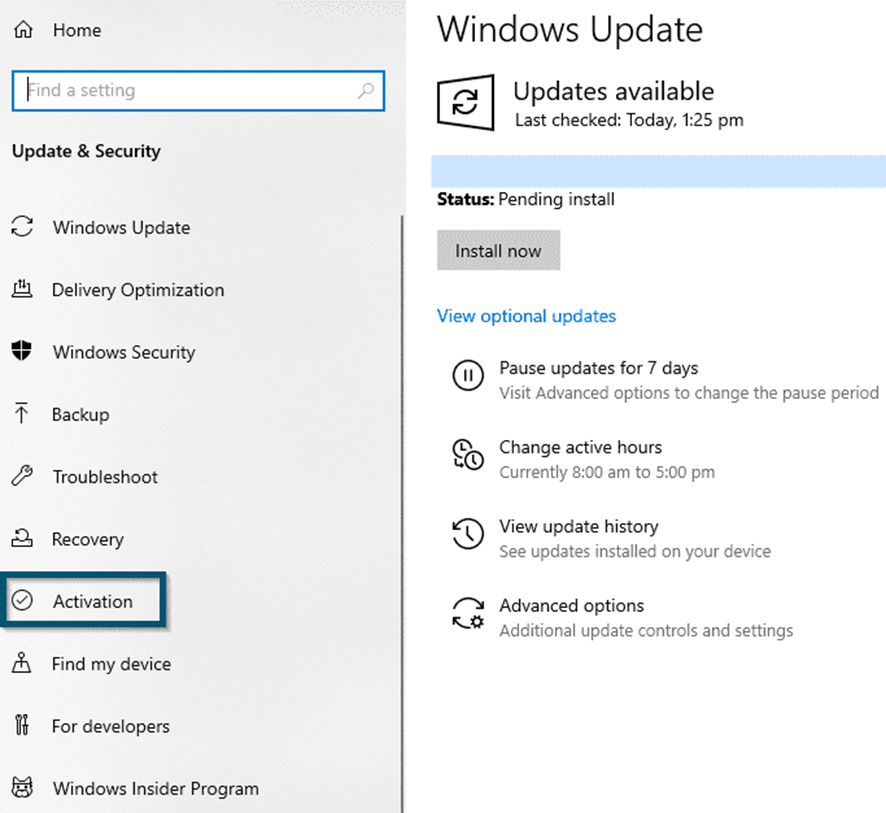This screenshot has height=813, width=886.
Task: Open Delivery Optimization settings
Action: 138,290
